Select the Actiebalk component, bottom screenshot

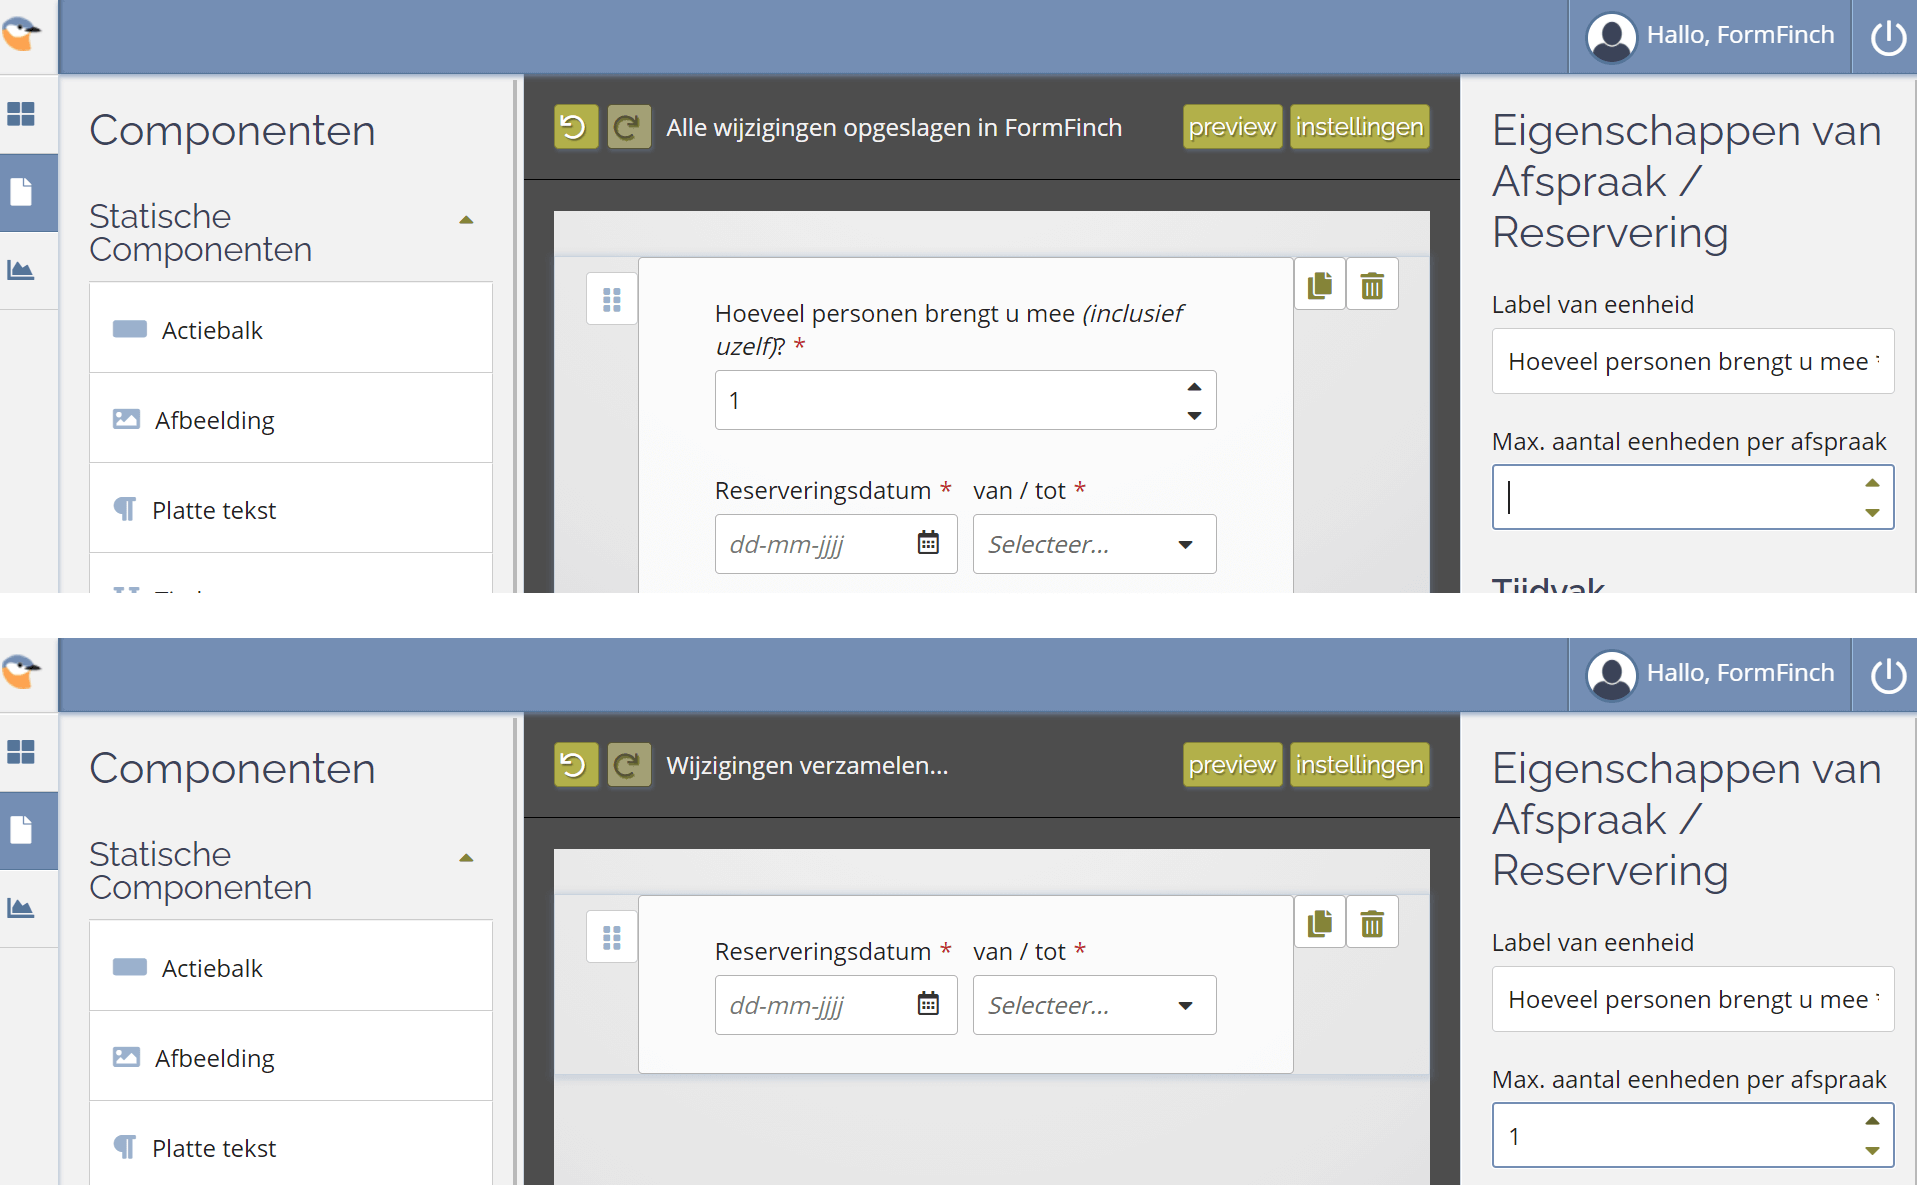click(x=291, y=967)
